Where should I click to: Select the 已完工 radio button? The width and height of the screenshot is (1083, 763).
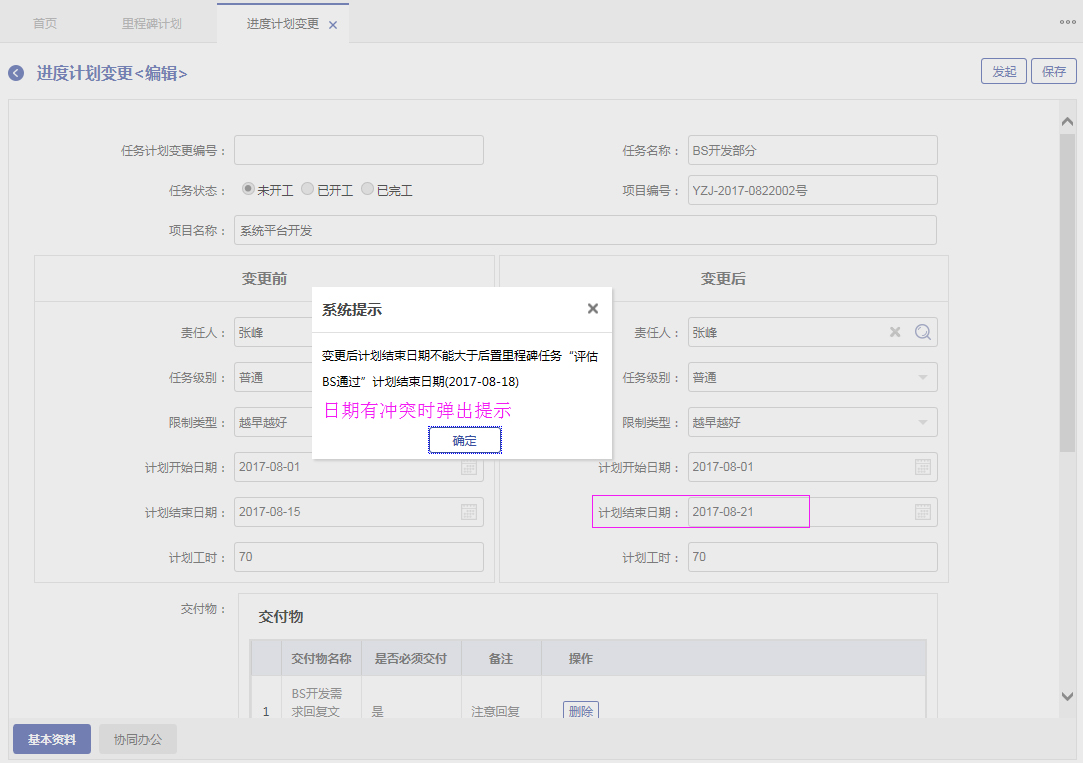tap(367, 189)
